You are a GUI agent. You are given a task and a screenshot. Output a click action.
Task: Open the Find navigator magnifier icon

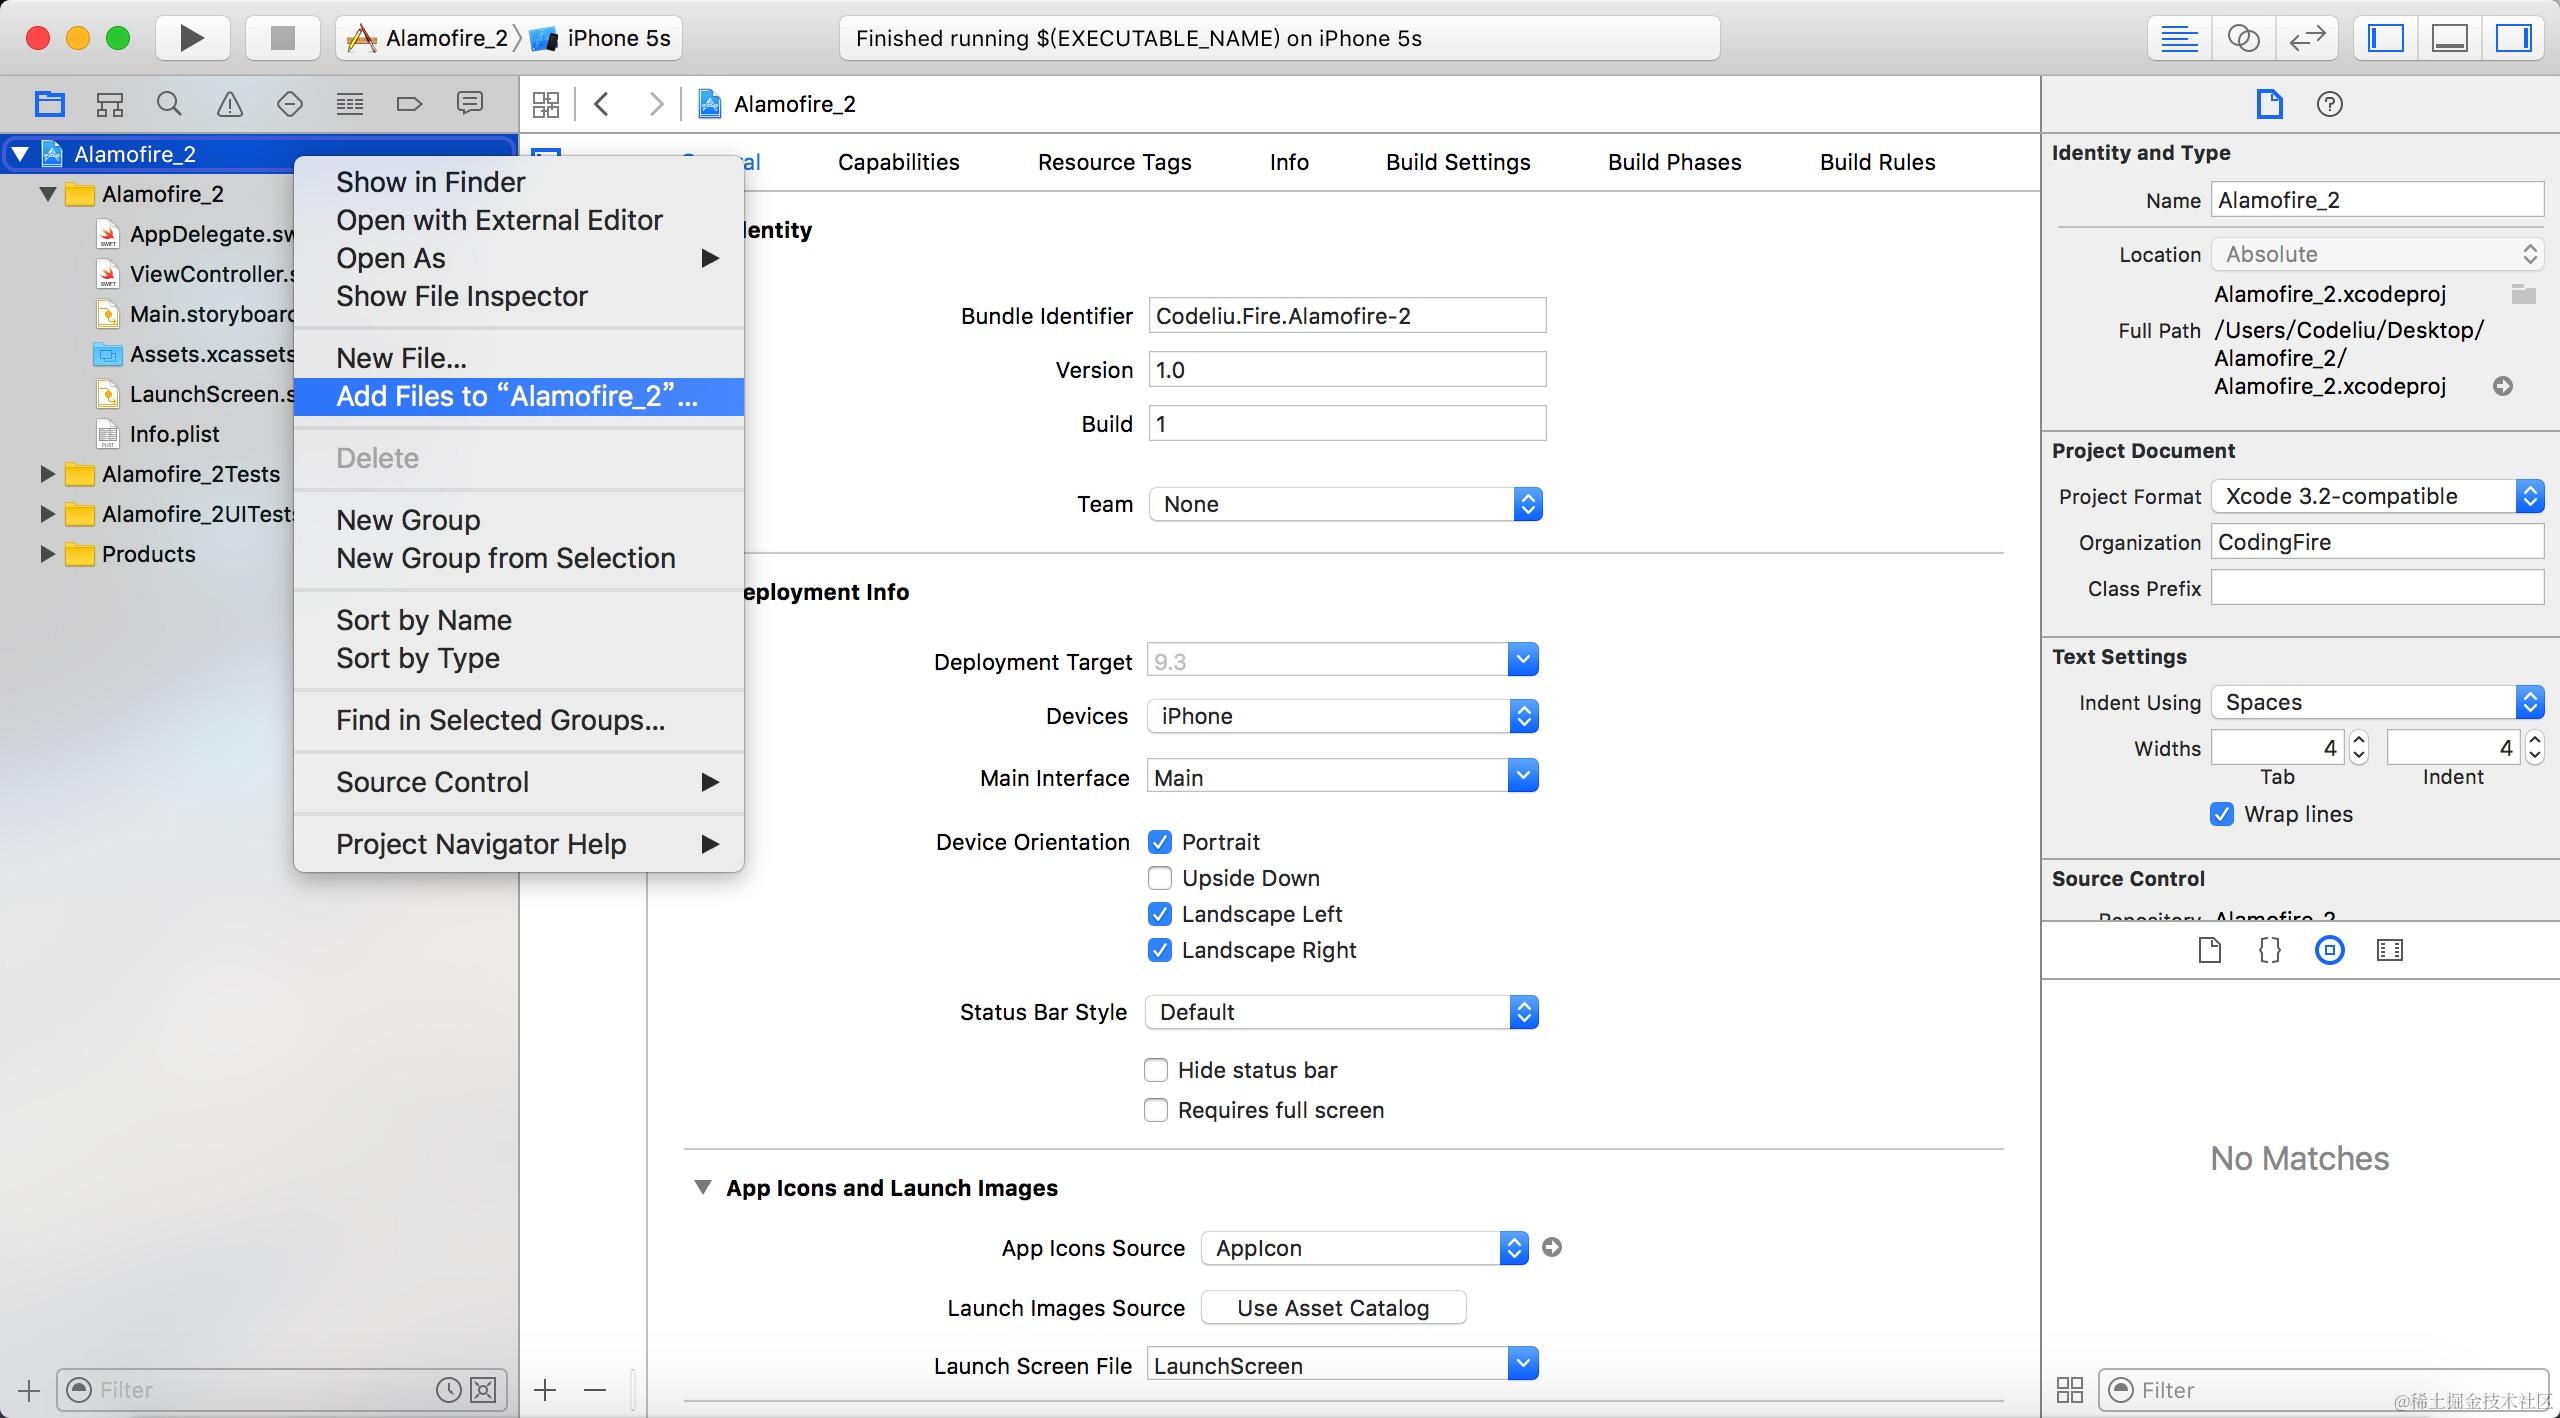169,104
